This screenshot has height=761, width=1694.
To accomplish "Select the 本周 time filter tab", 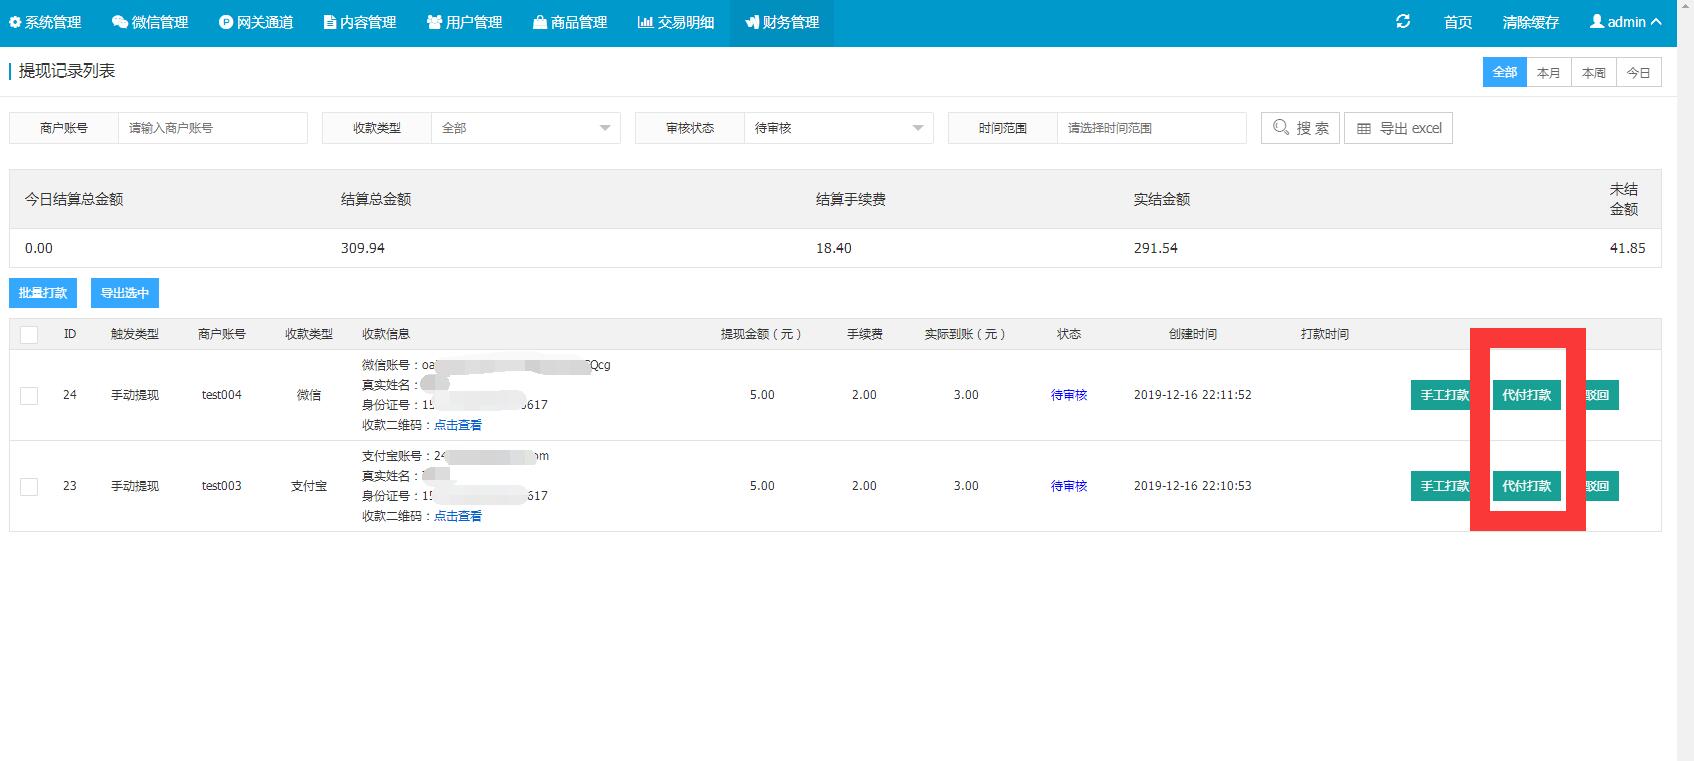I will tap(1594, 72).
